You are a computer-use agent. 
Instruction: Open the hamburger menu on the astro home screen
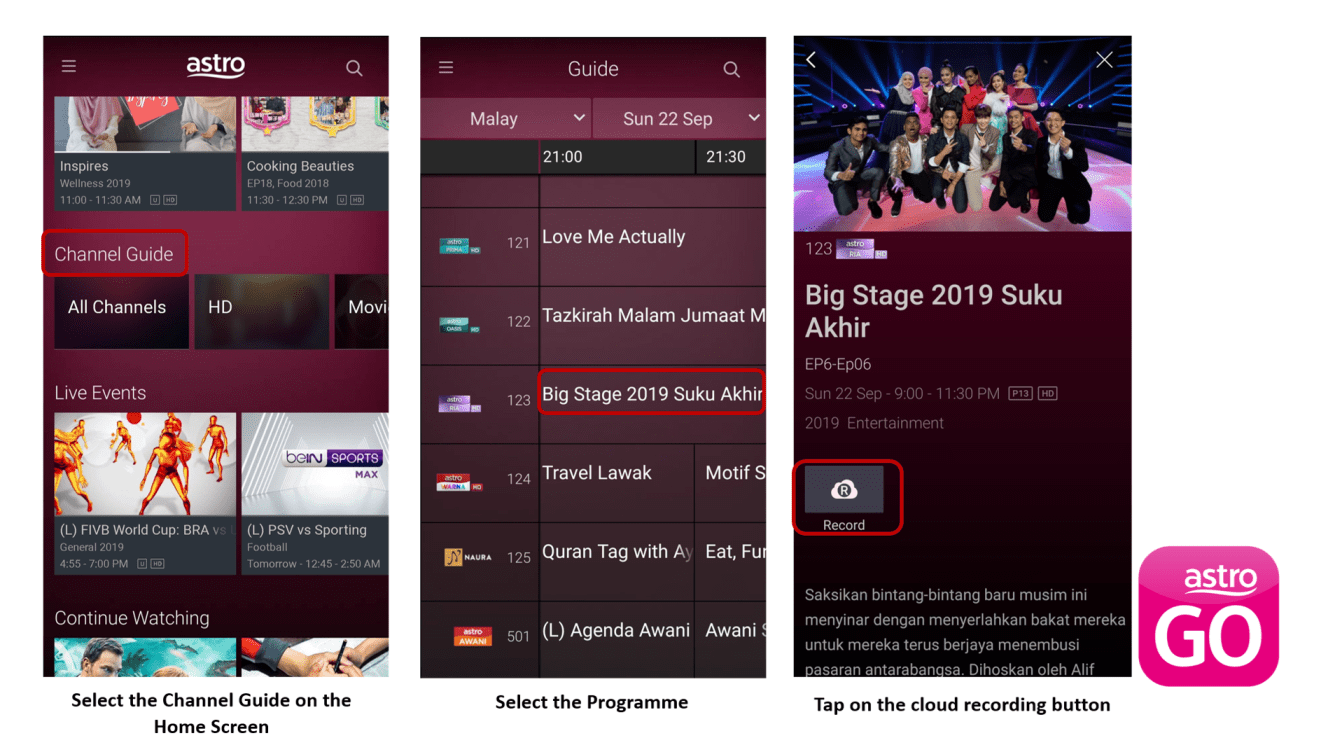tap(69, 66)
